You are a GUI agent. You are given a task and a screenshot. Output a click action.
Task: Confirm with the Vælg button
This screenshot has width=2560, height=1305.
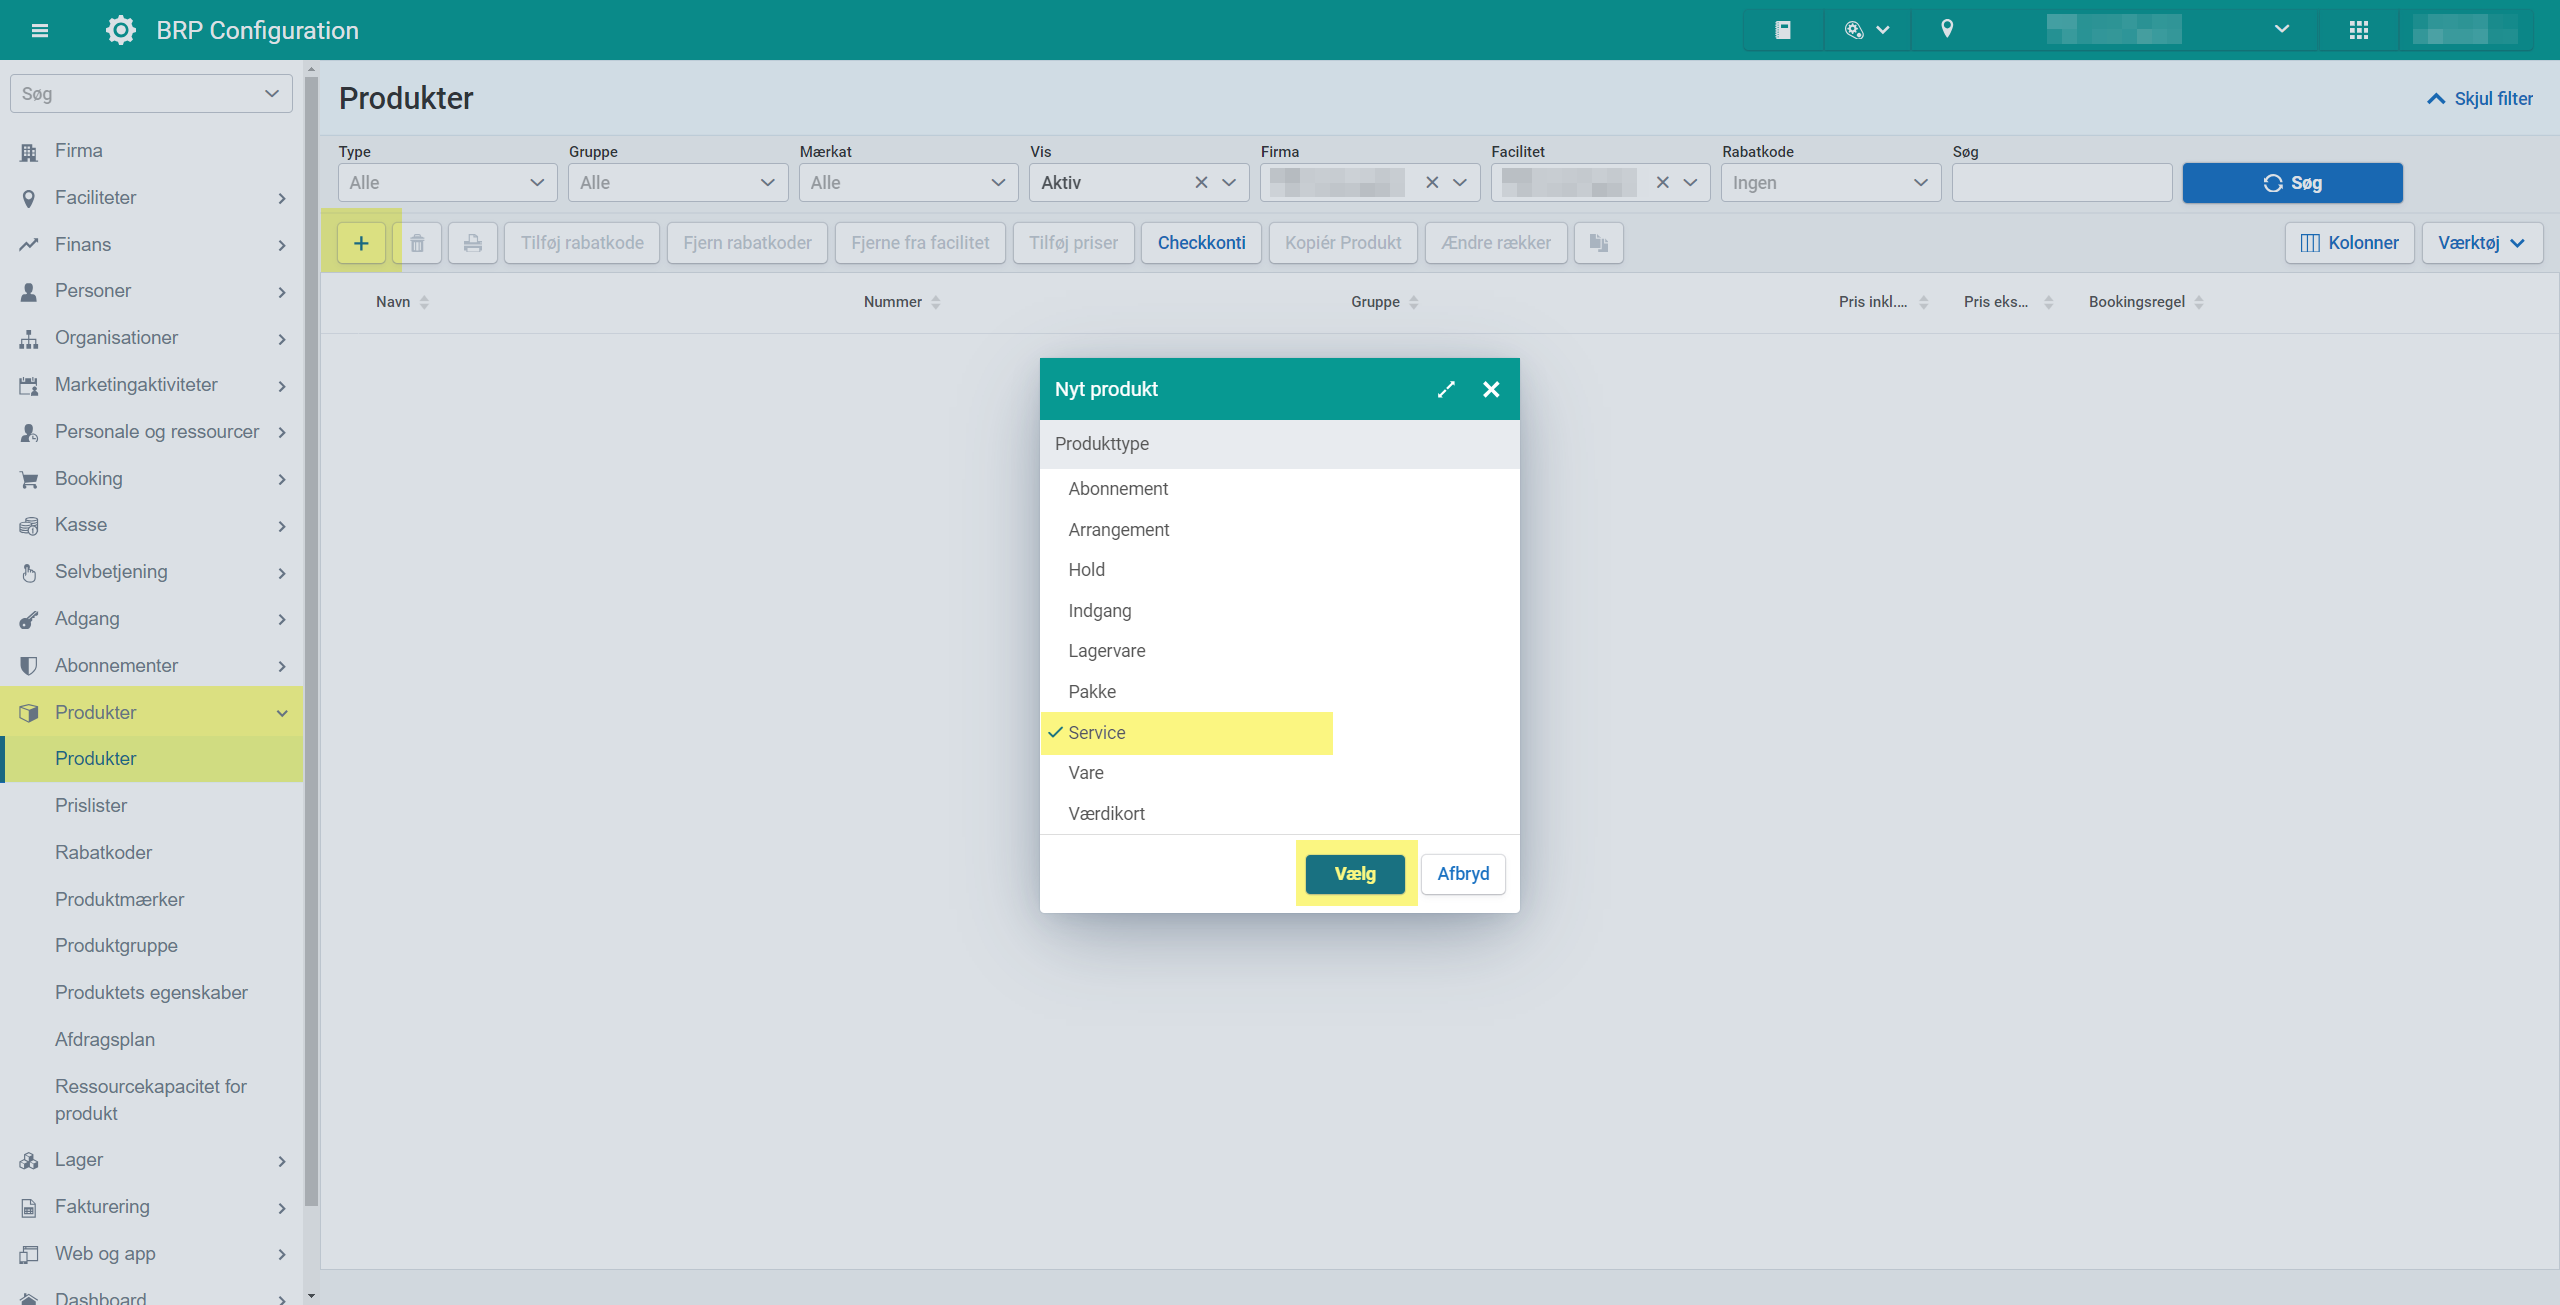click(x=1355, y=874)
